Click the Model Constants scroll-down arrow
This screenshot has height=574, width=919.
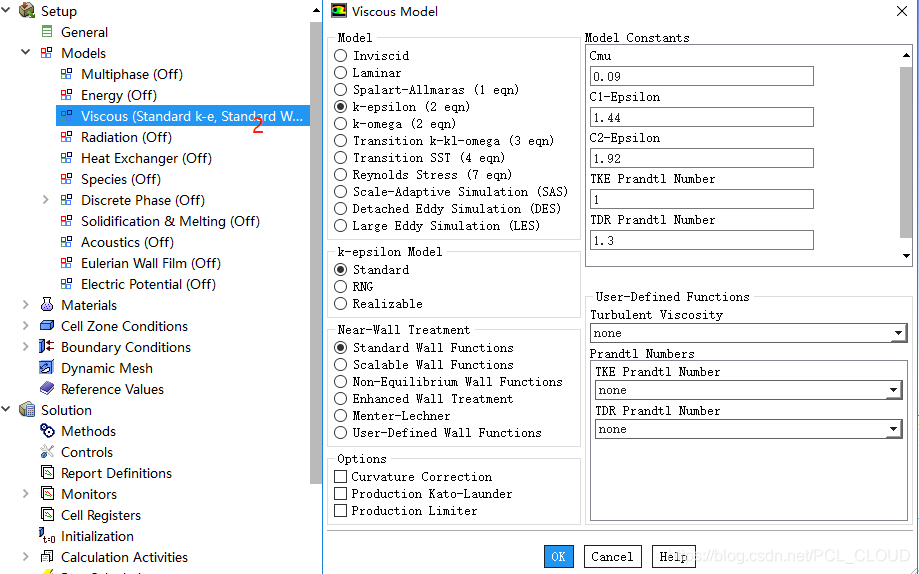(x=906, y=256)
